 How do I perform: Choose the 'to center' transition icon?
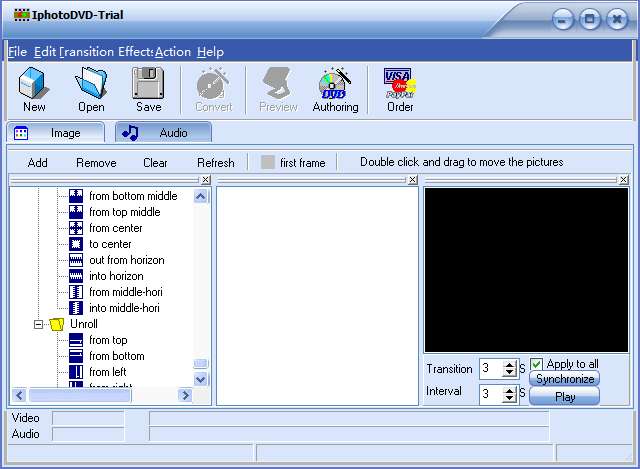click(x=76, y=244)
